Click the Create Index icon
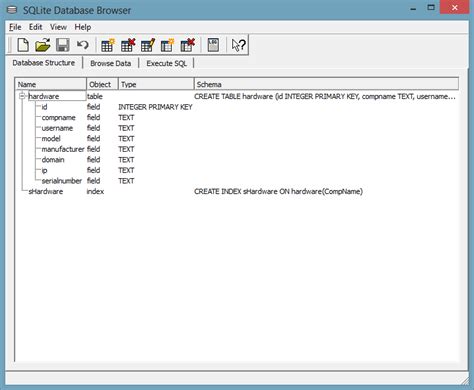Screen dimensions: 474x390 (167, 45)
